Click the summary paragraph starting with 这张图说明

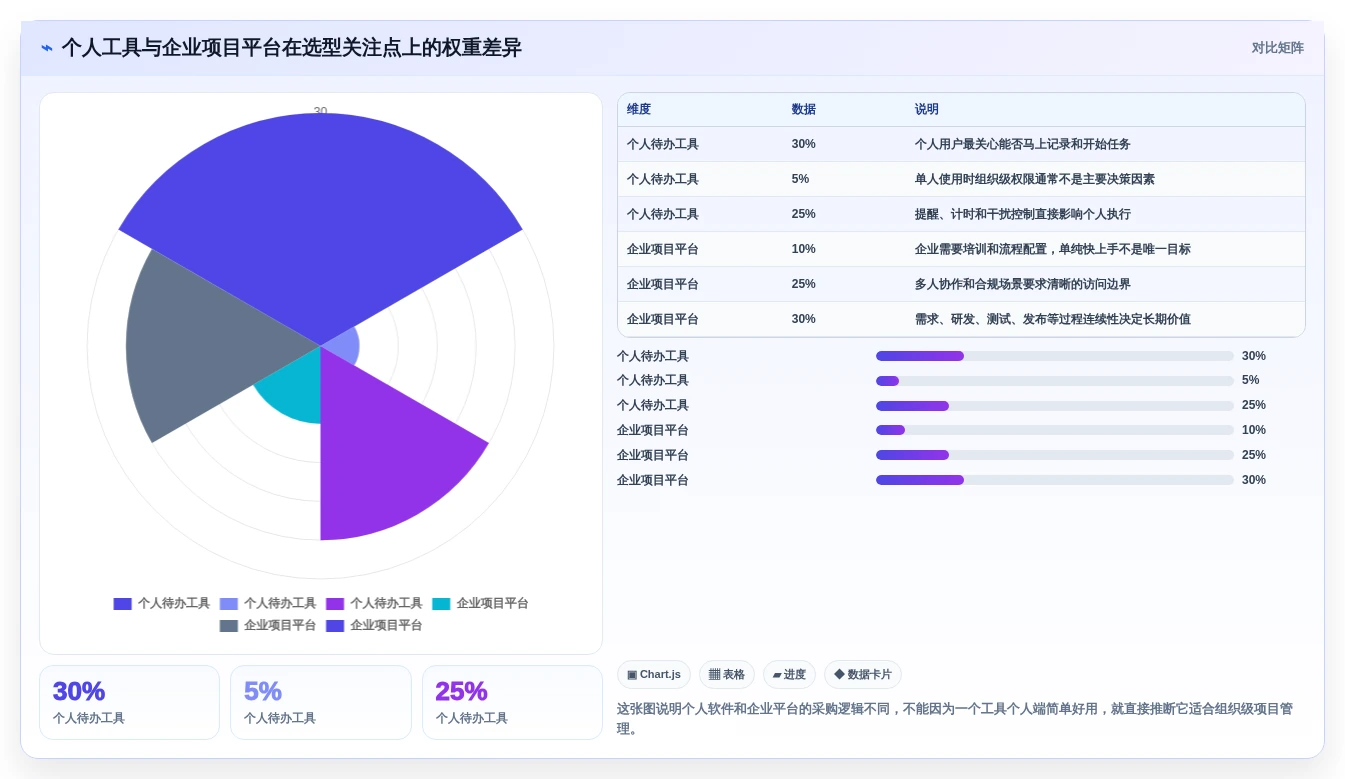click(x=955, y=718)
